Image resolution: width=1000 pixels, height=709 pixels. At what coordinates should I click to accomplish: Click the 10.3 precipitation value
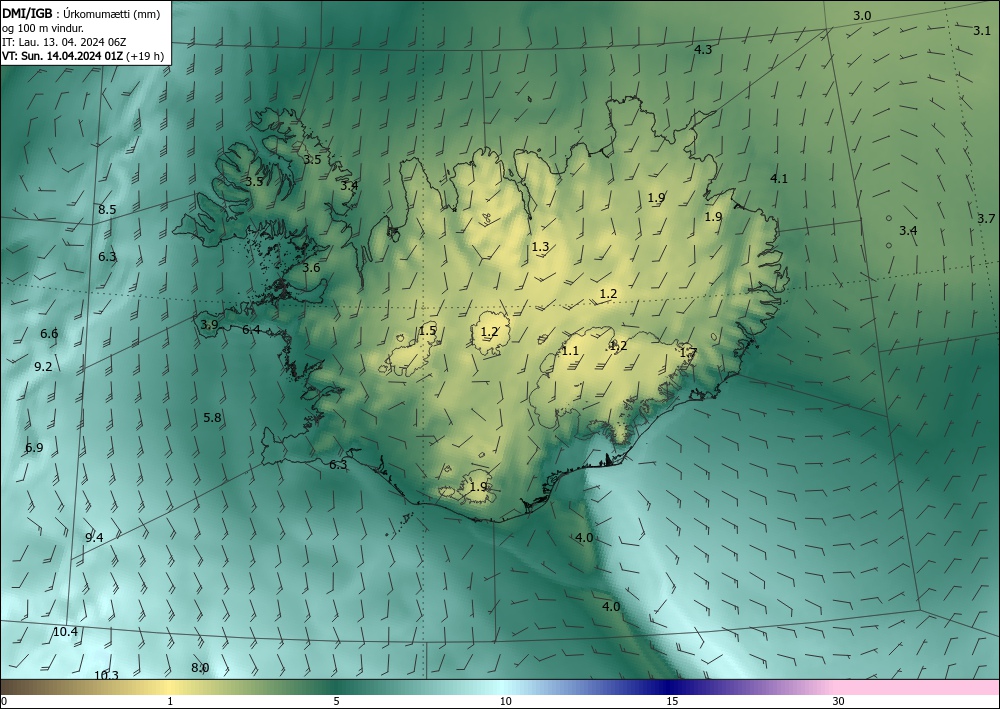pos(106,675)
